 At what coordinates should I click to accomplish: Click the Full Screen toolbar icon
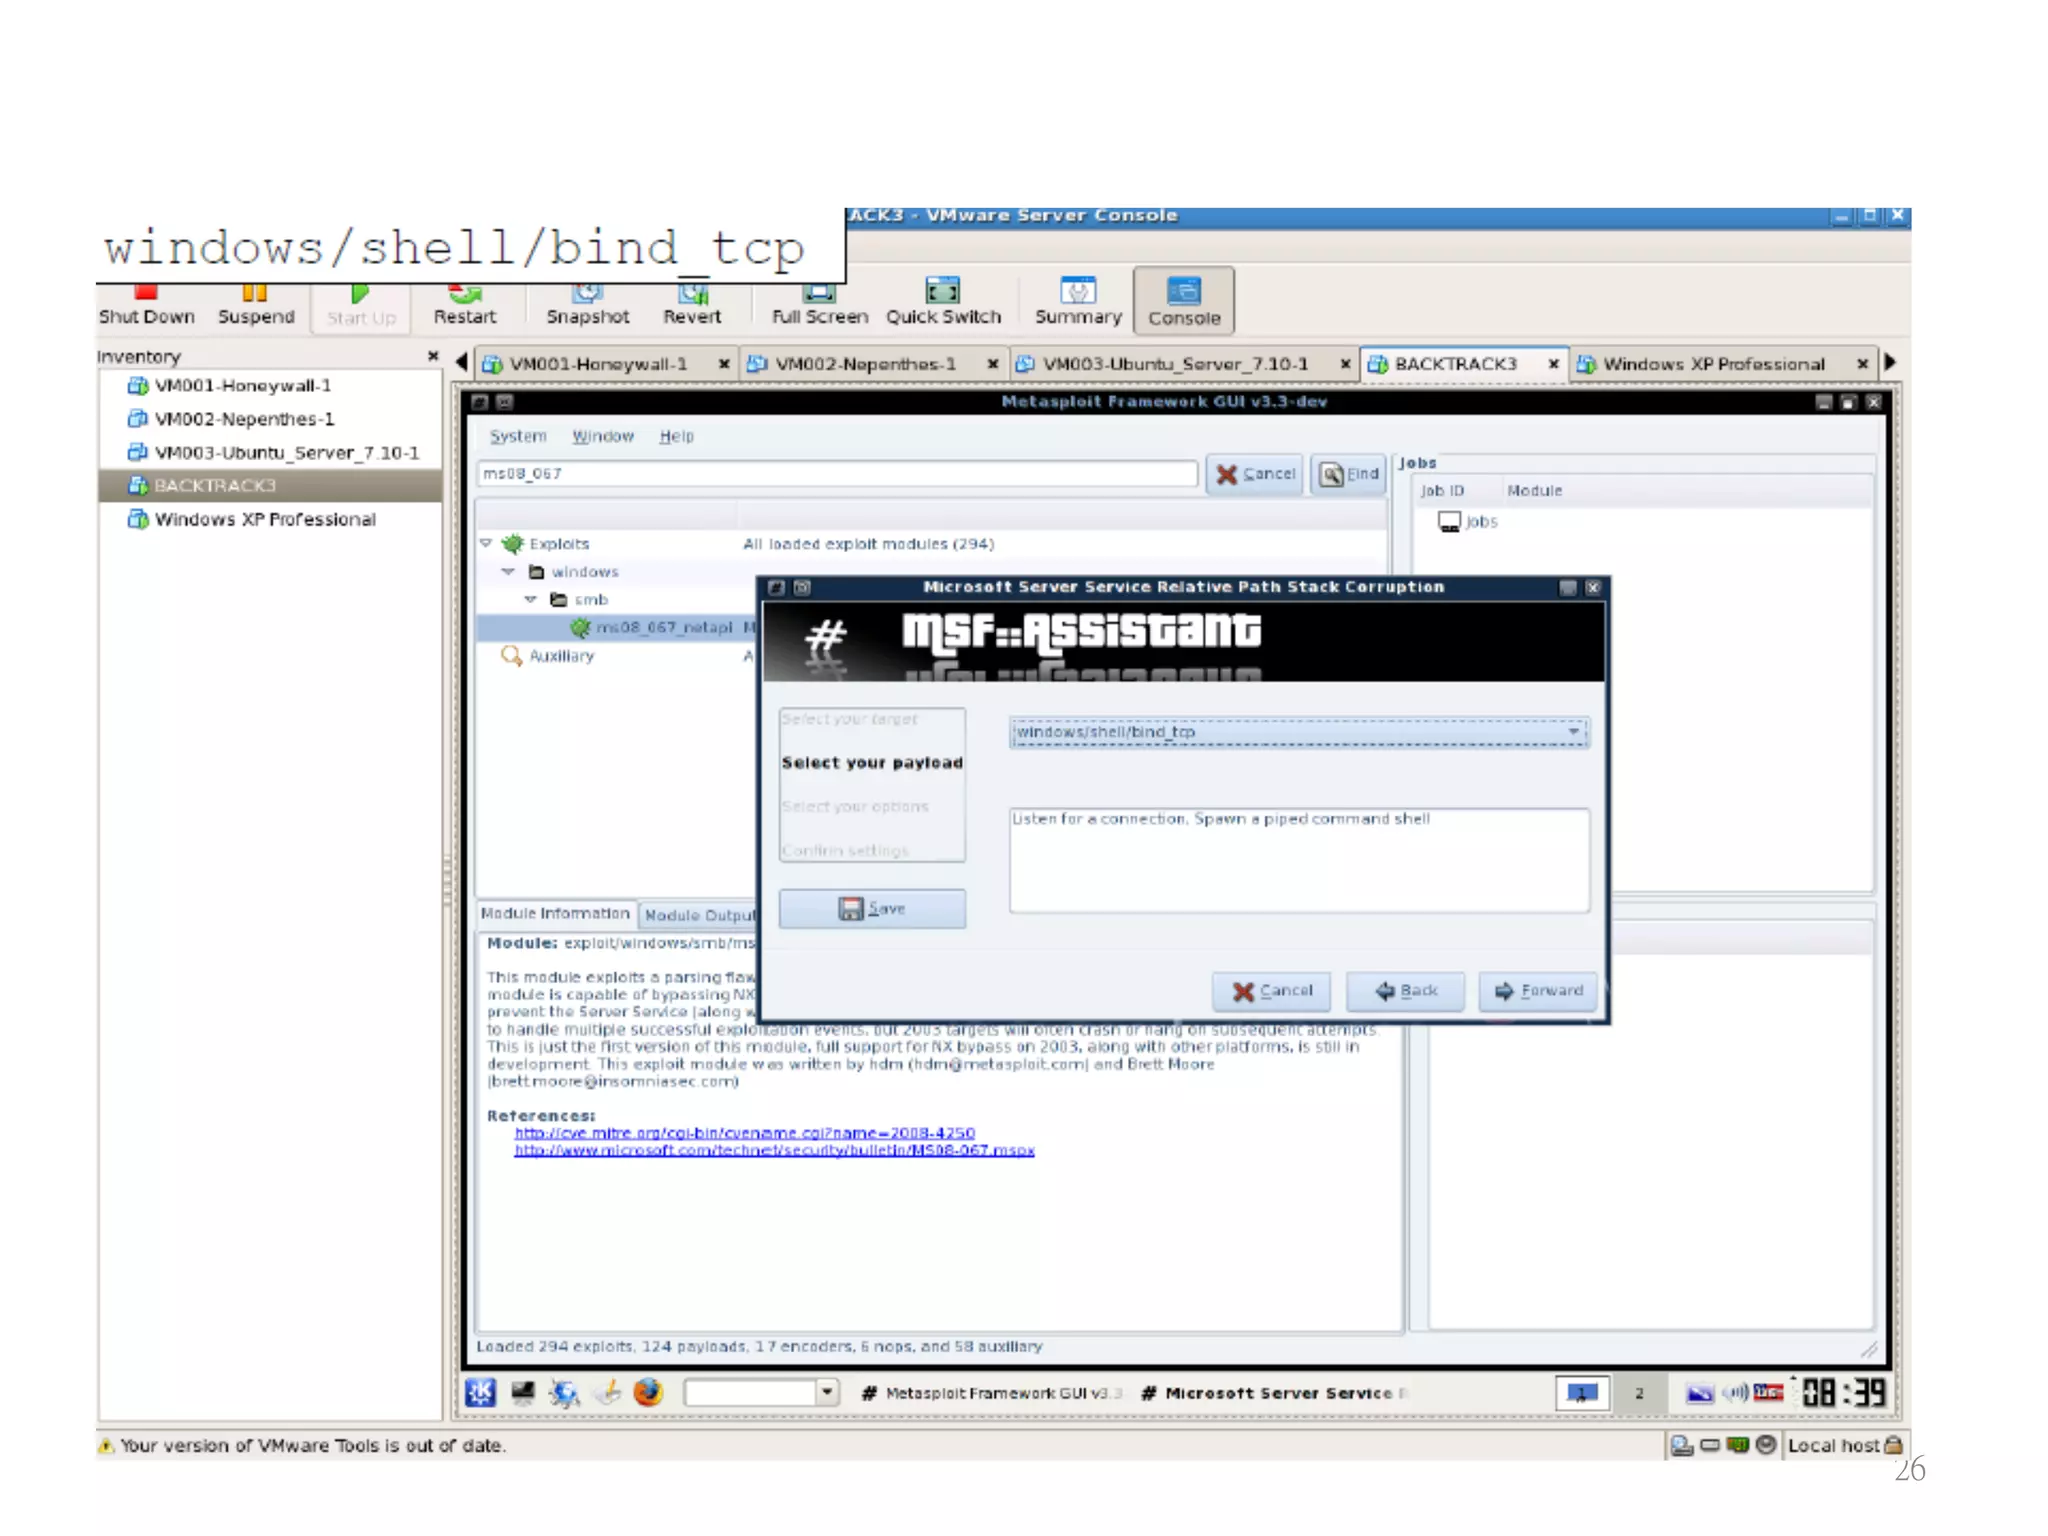point(819,292)
